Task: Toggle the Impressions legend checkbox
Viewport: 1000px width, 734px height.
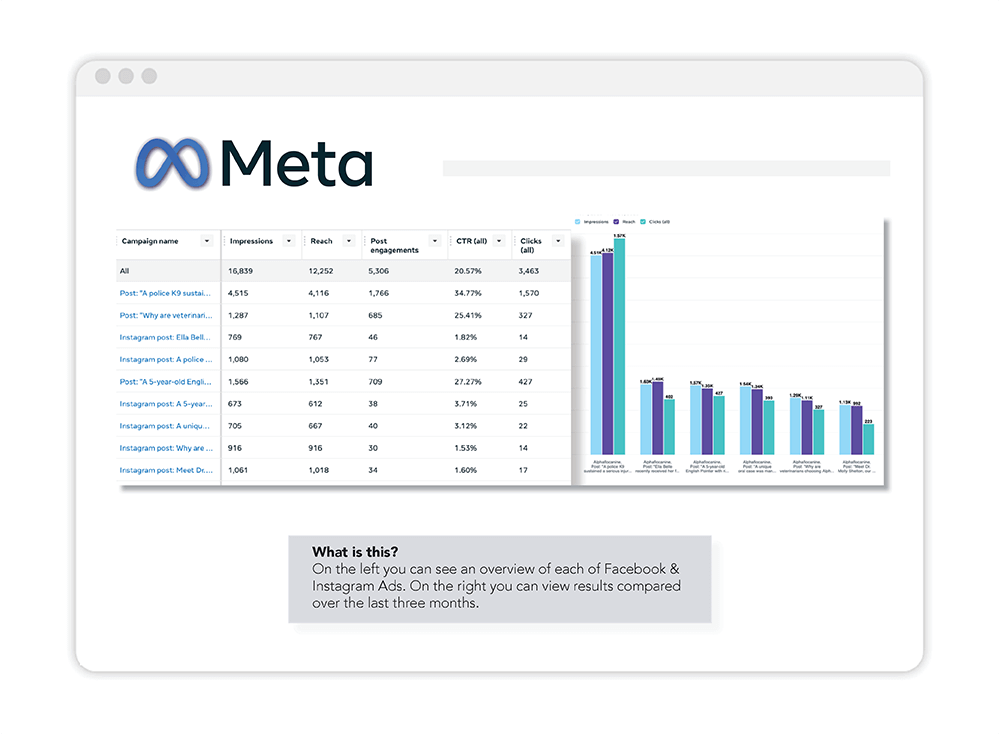Action: tap(577, 221)
